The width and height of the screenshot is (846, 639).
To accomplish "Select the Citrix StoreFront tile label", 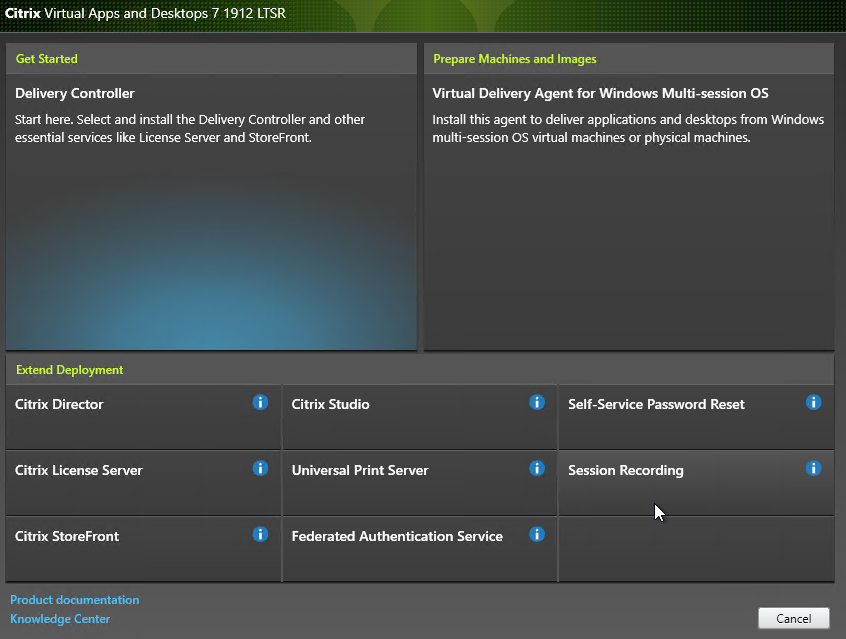I will (x=67, y=537).
